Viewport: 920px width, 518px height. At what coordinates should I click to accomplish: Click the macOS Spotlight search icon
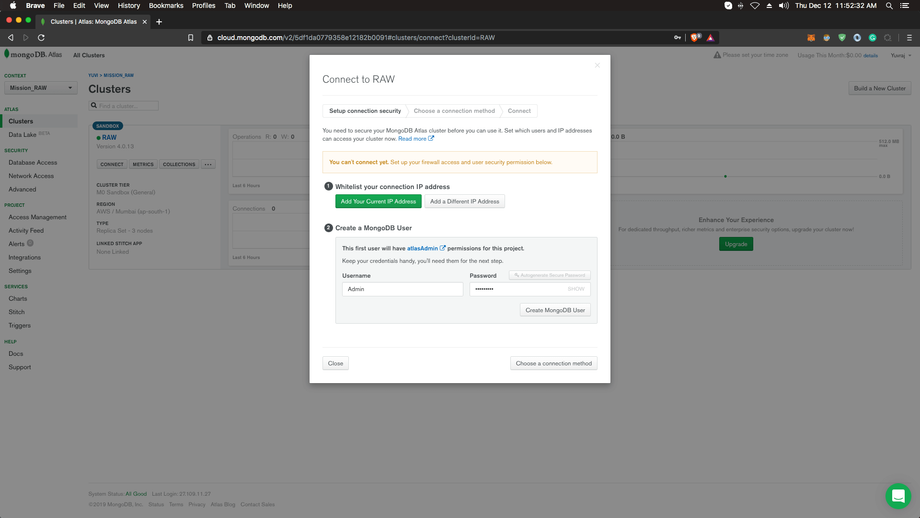889,6
